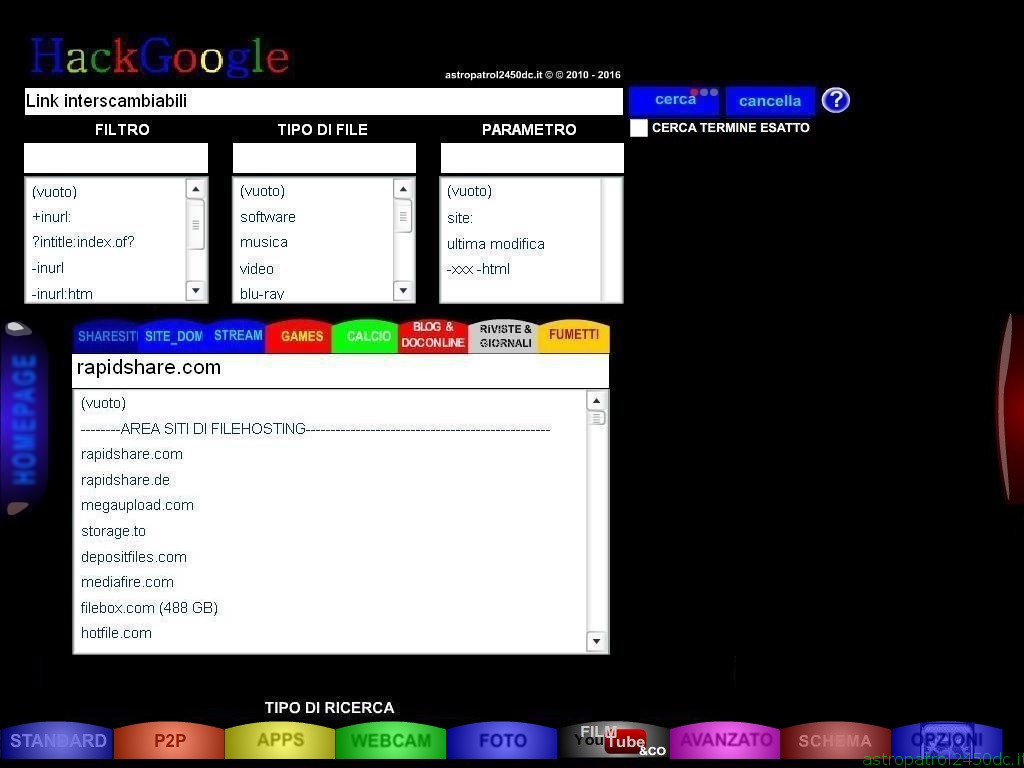1024x768 pixels.
Task: Click the cerca search button
Action: (x=675, y=100)
